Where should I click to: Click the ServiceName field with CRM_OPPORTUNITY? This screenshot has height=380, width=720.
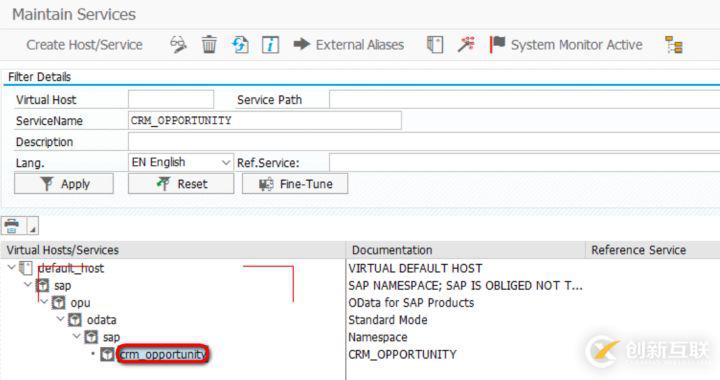(265, 121)
